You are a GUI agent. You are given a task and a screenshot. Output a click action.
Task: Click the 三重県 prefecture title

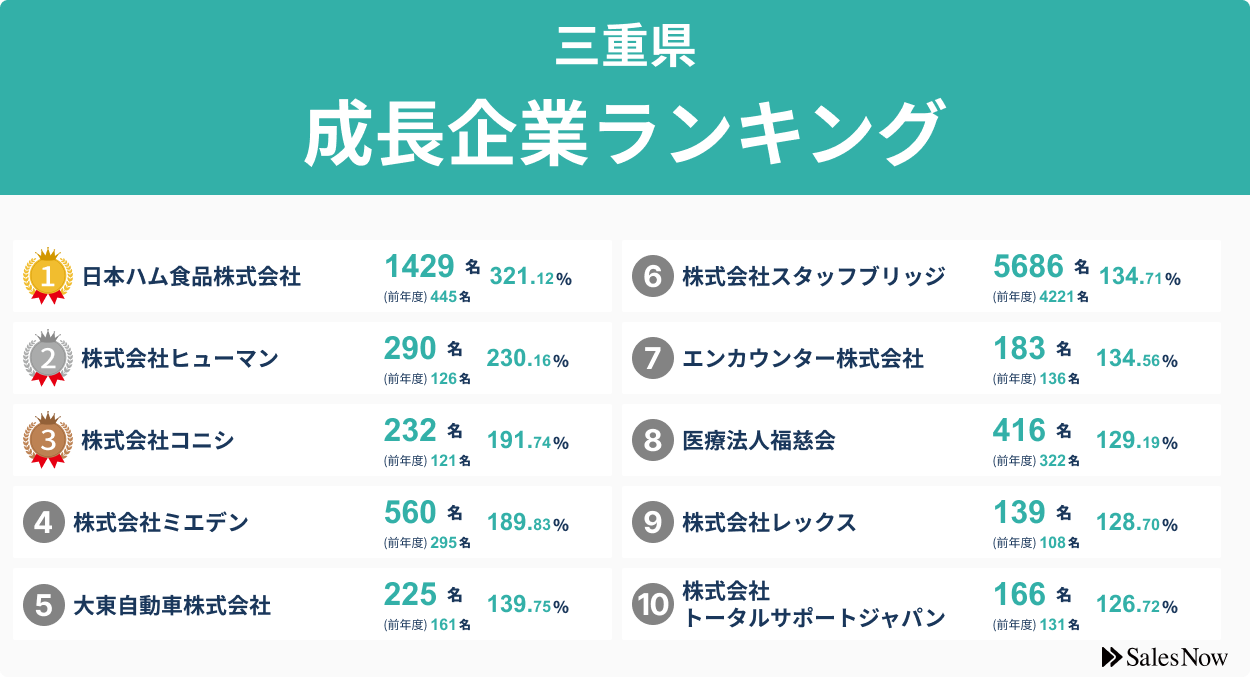click(624, 47)
